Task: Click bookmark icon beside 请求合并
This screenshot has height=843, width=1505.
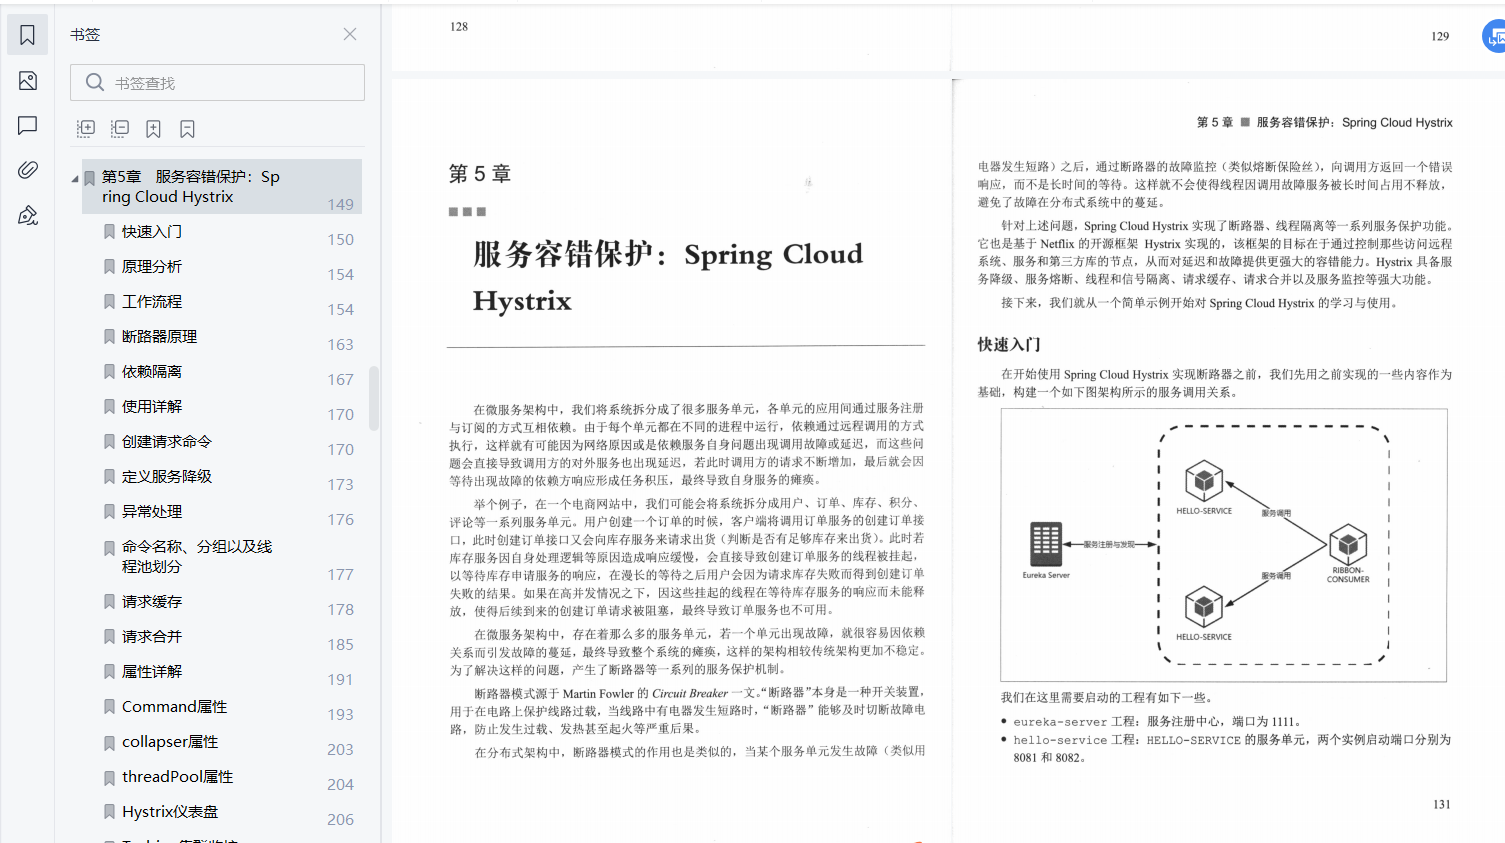Action: click(109, 637)
